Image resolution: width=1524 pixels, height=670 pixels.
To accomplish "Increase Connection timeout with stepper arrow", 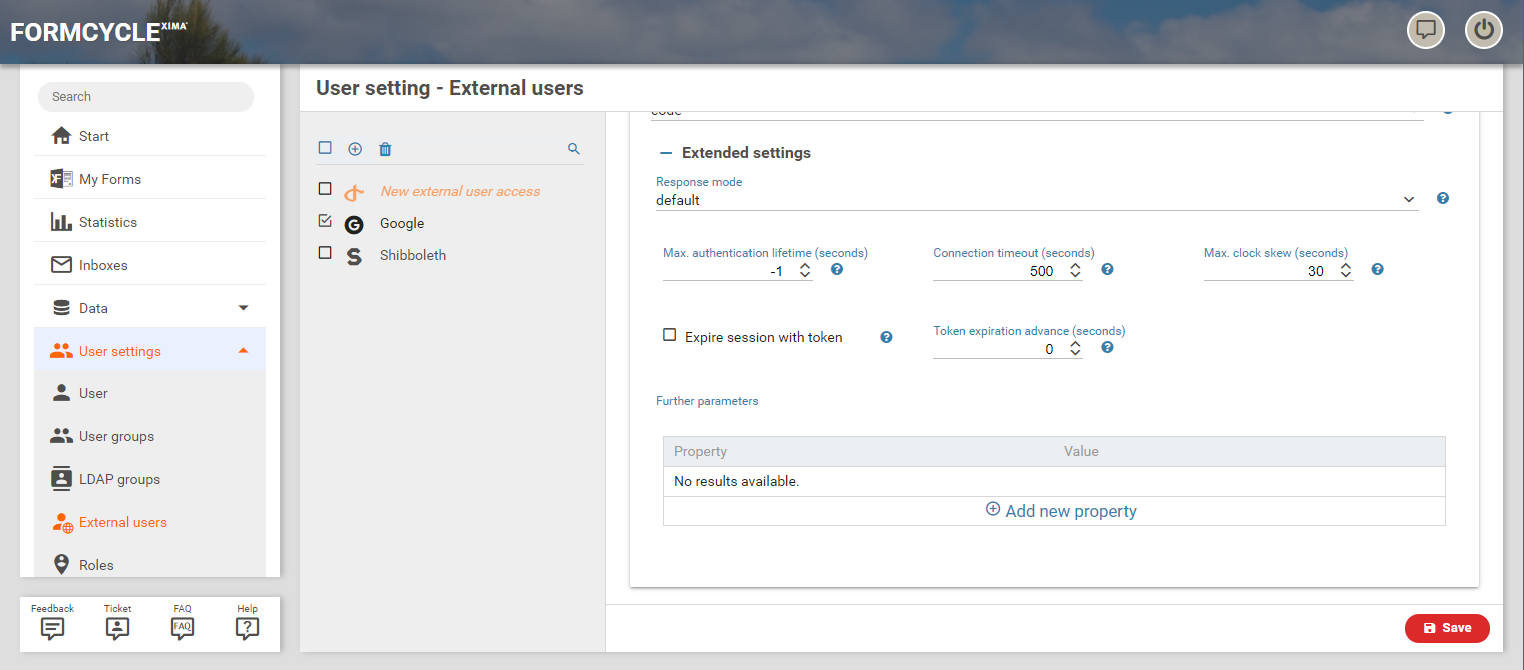I will [x=1075, y=266].
